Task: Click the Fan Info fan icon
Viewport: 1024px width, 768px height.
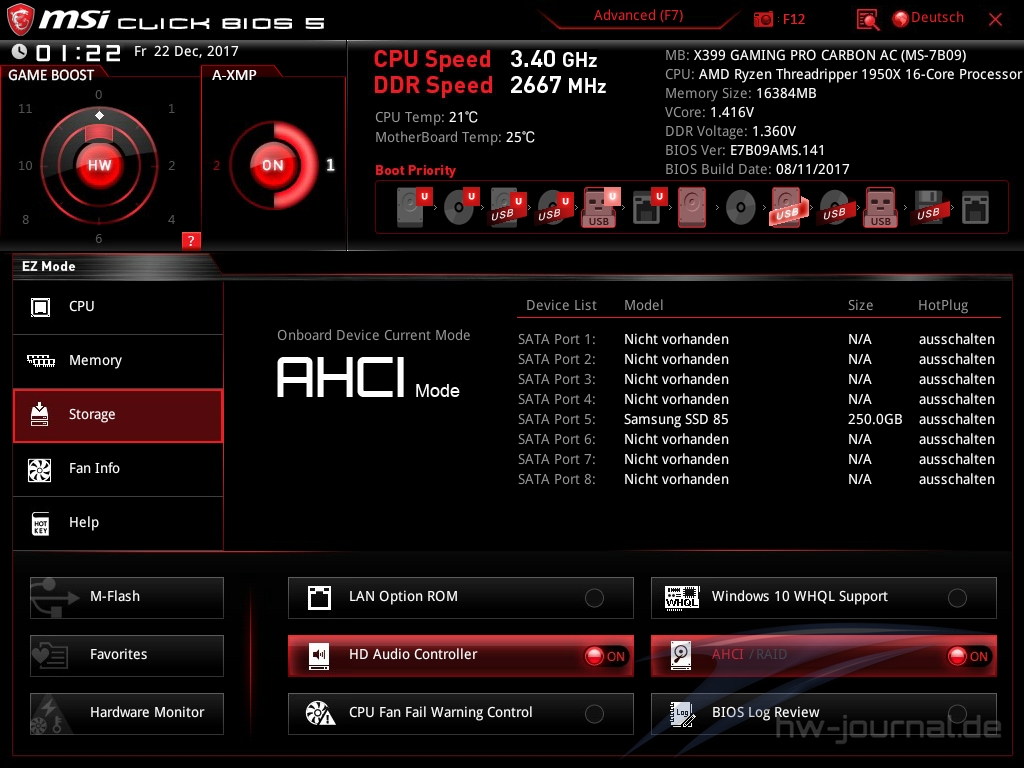Action: (39, 470)
